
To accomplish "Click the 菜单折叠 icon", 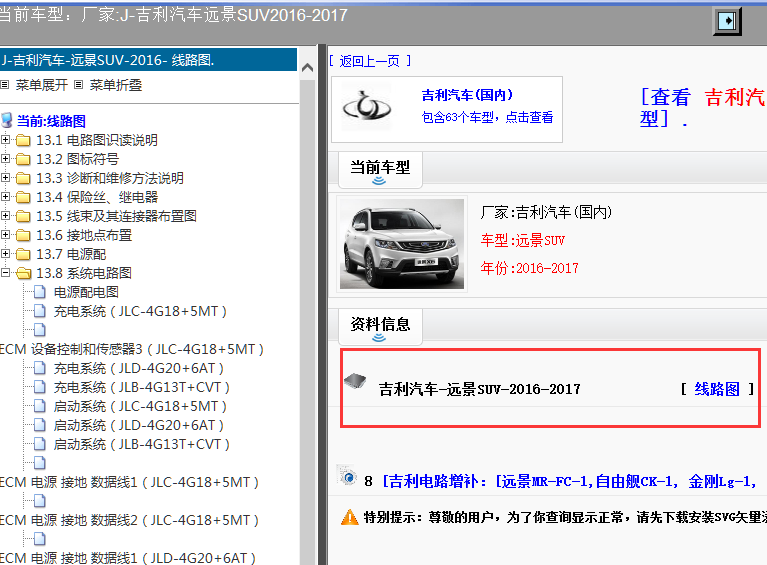I will pos(78,85).
